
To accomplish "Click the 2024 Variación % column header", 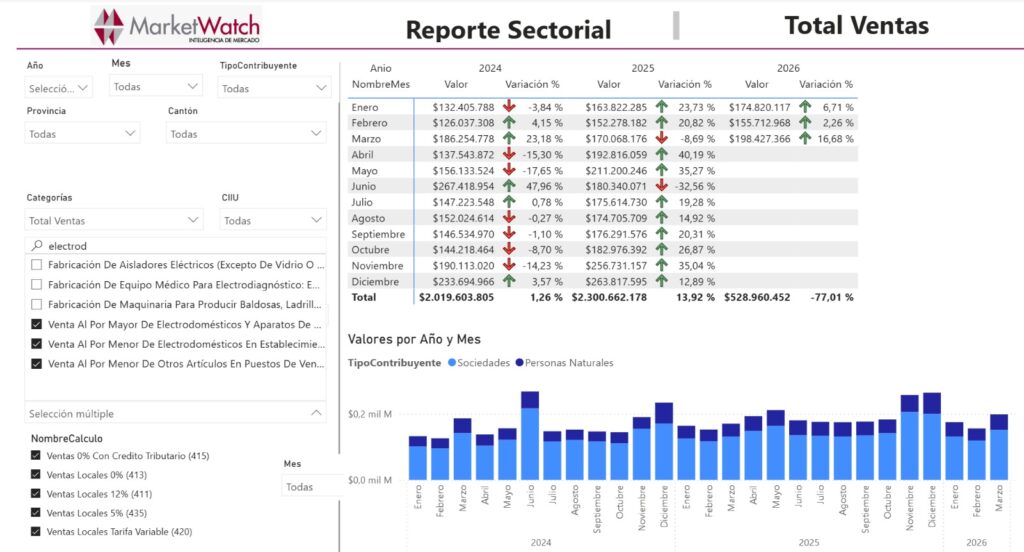I will 532,84.
